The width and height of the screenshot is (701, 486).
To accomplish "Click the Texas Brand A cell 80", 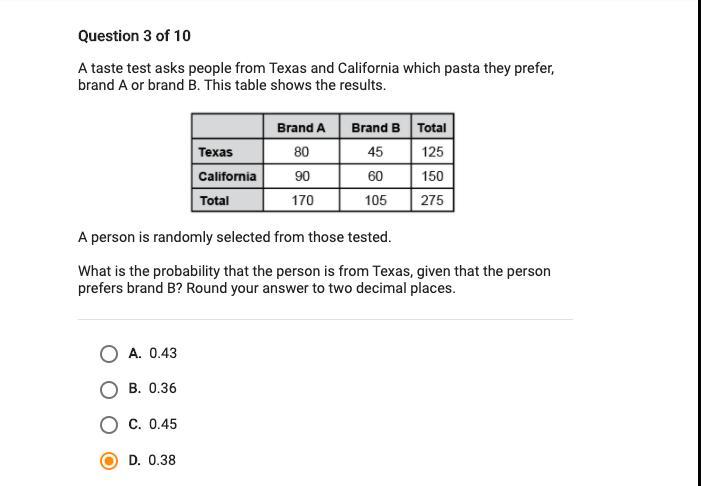I will pyautogui.click(x=301, y=152).
